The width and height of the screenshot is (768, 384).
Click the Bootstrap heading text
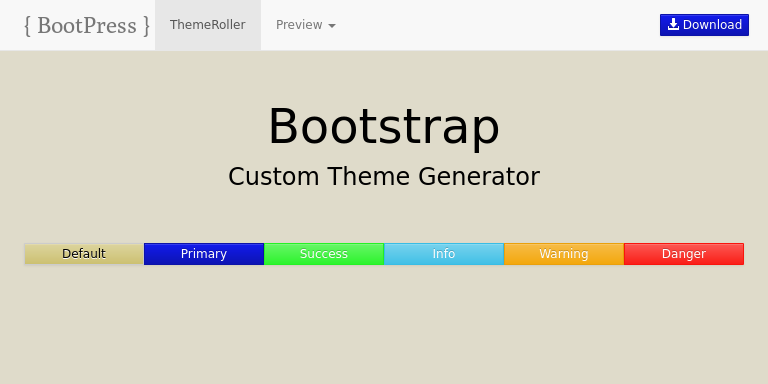pyautogui.click(x=384, y=127)
